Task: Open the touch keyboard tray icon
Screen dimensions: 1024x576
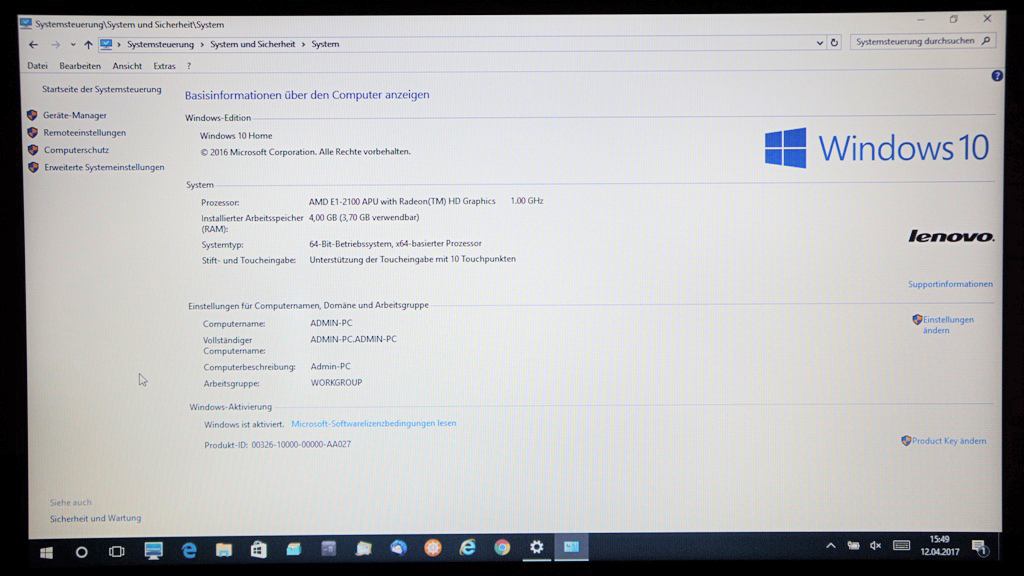Action: click(x=901, y=545)
